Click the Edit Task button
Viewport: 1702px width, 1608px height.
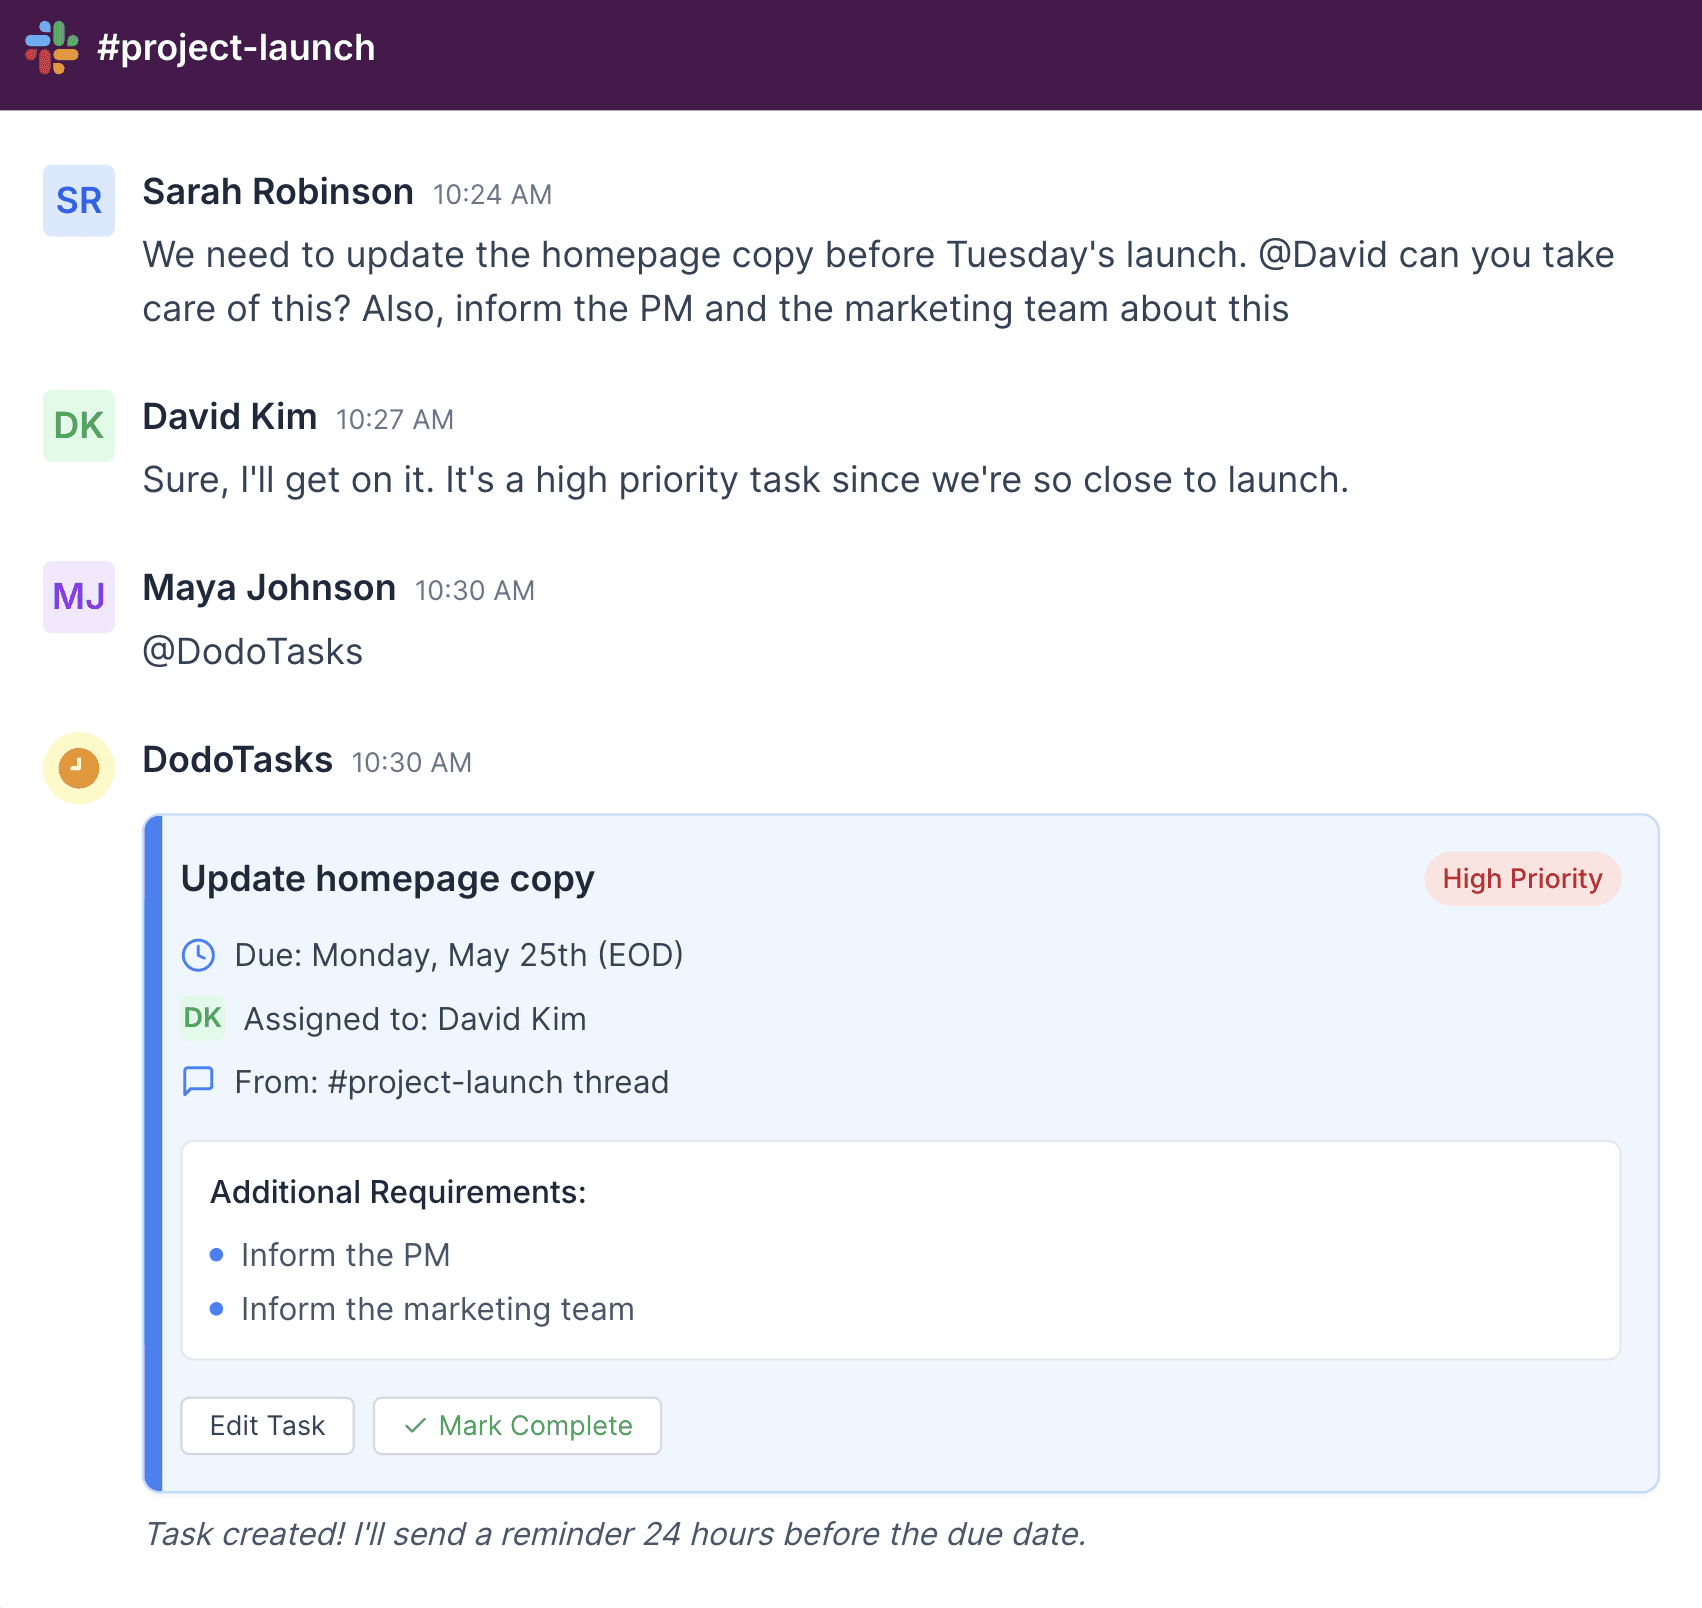[x=267, y=1426]
